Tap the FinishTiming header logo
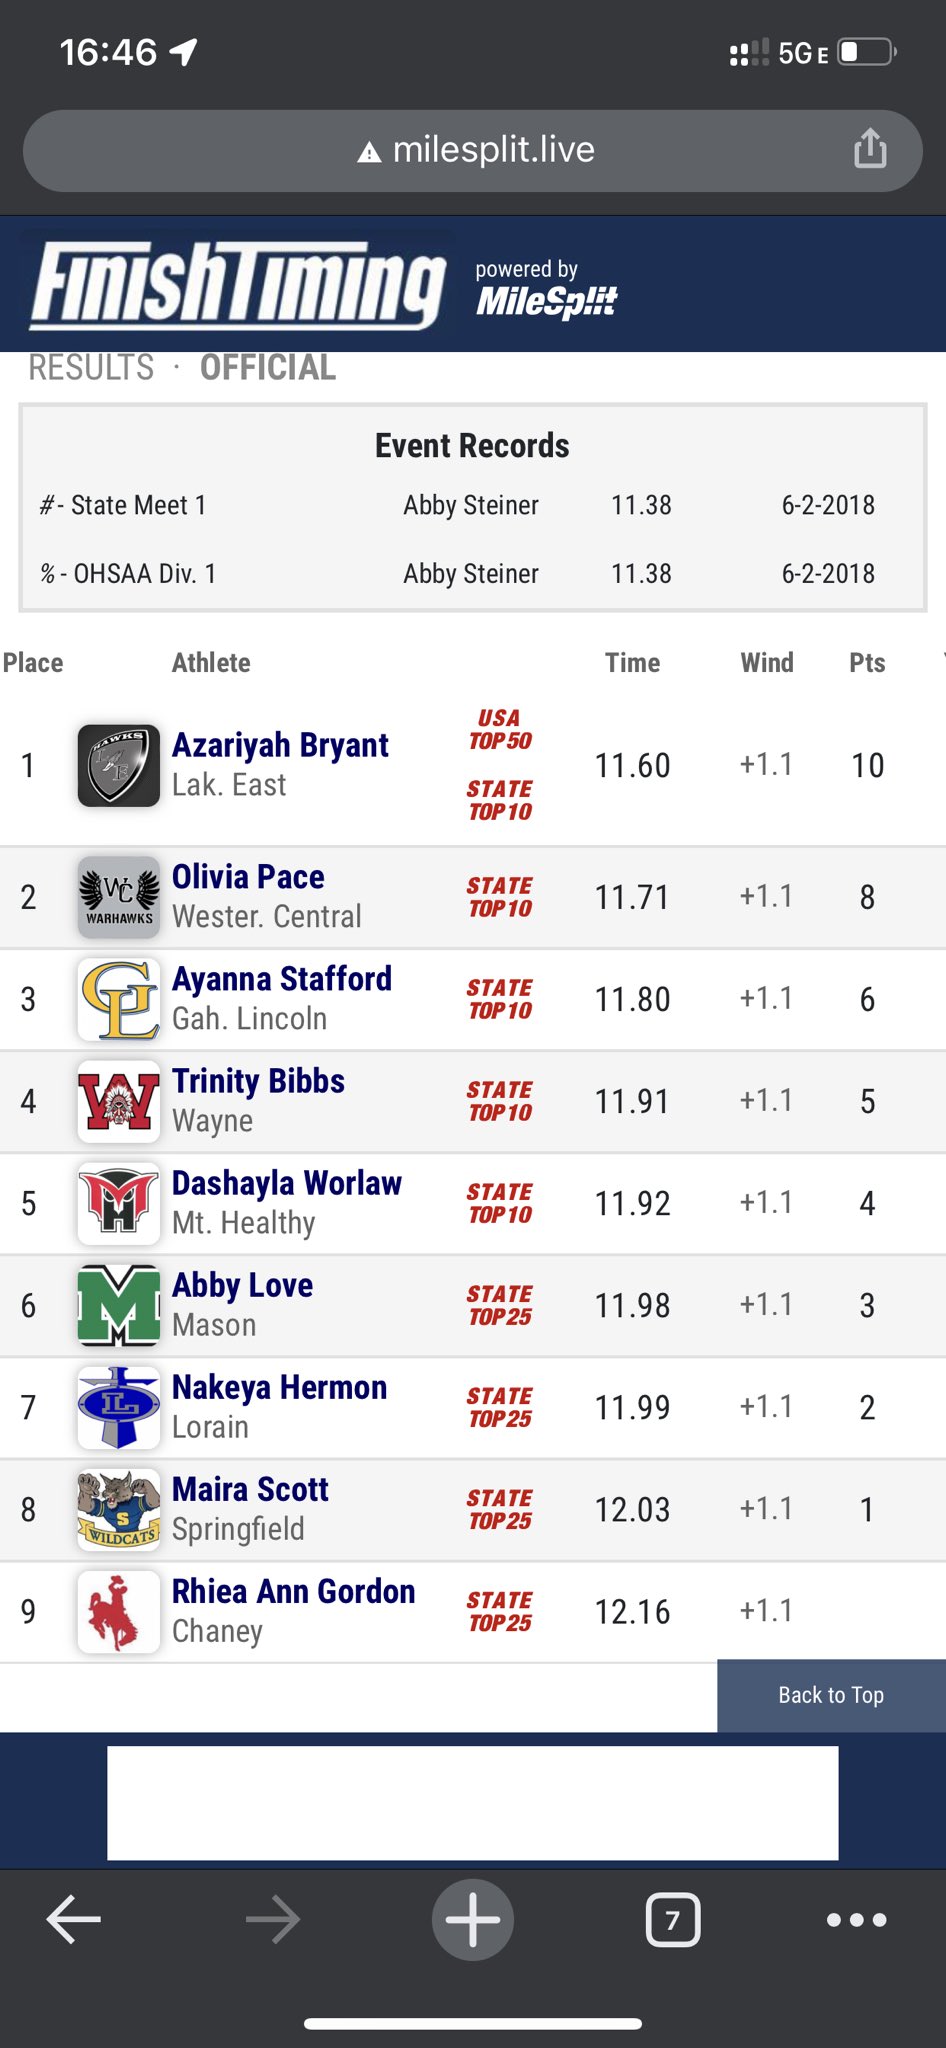Screen dimensions: 946x2048 238,285
